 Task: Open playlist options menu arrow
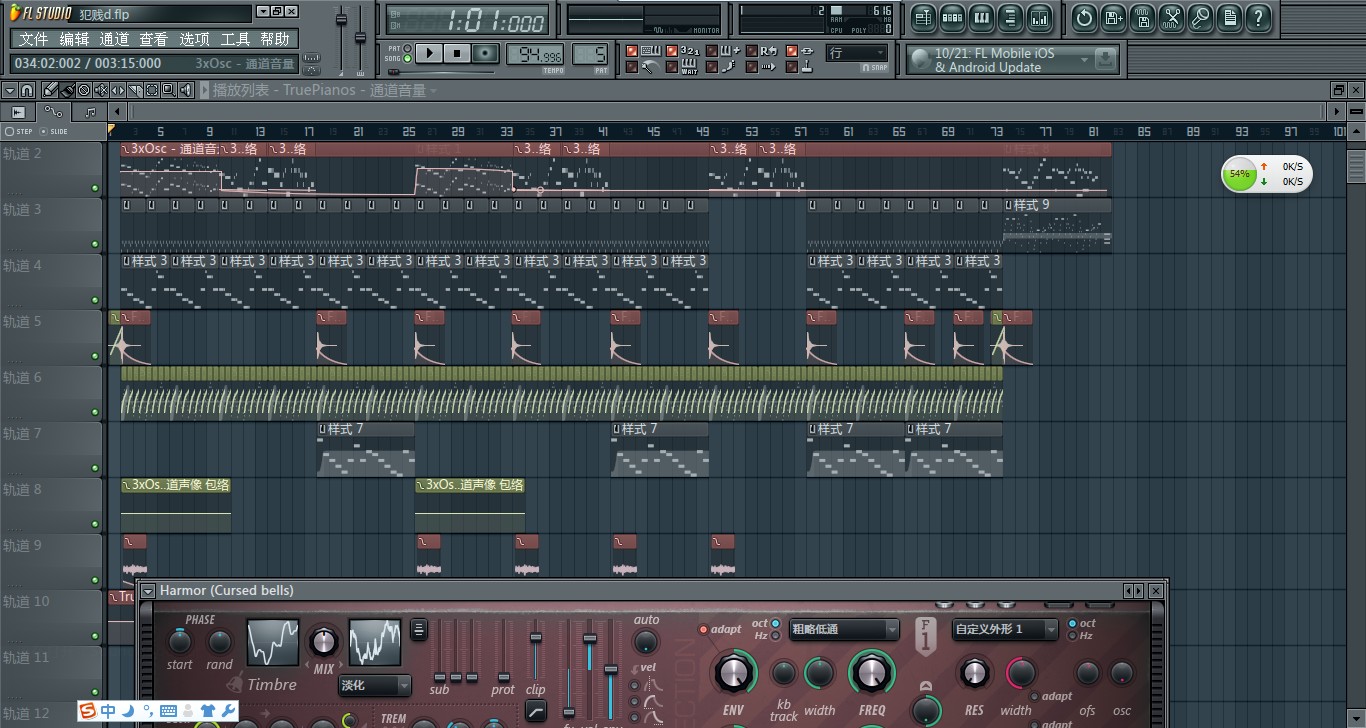pyautogui.click(x=9, y=90)
